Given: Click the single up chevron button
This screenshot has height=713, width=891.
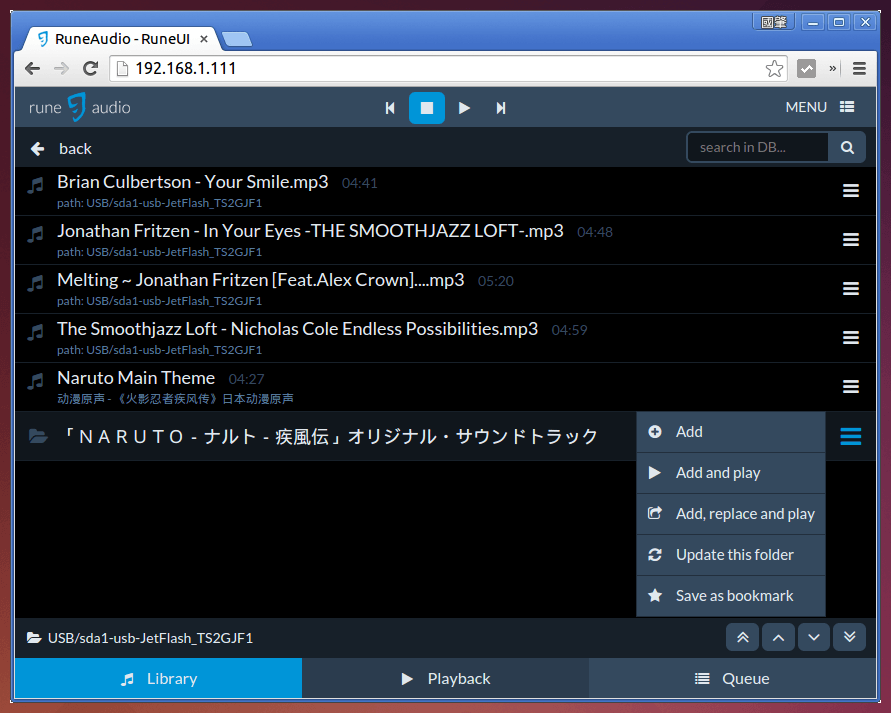Looking at the screenshot, I should click(778, 637).
